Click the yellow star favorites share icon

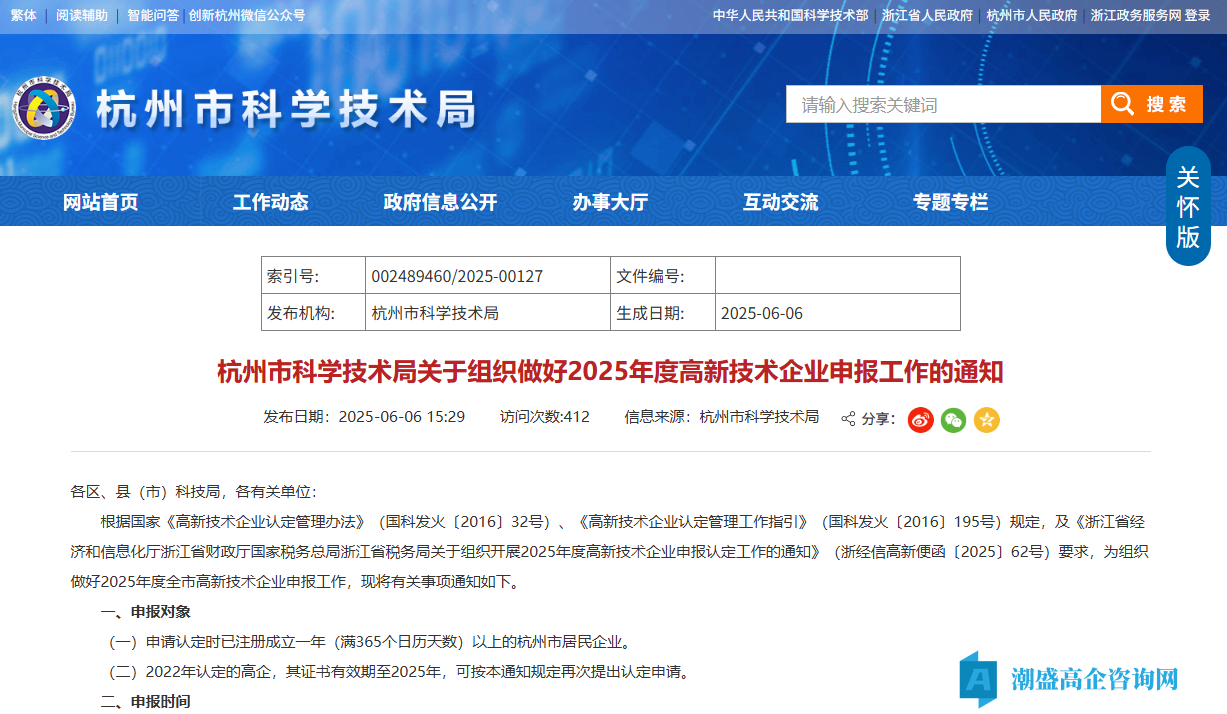pyautogui.click(x=986, y=420)
